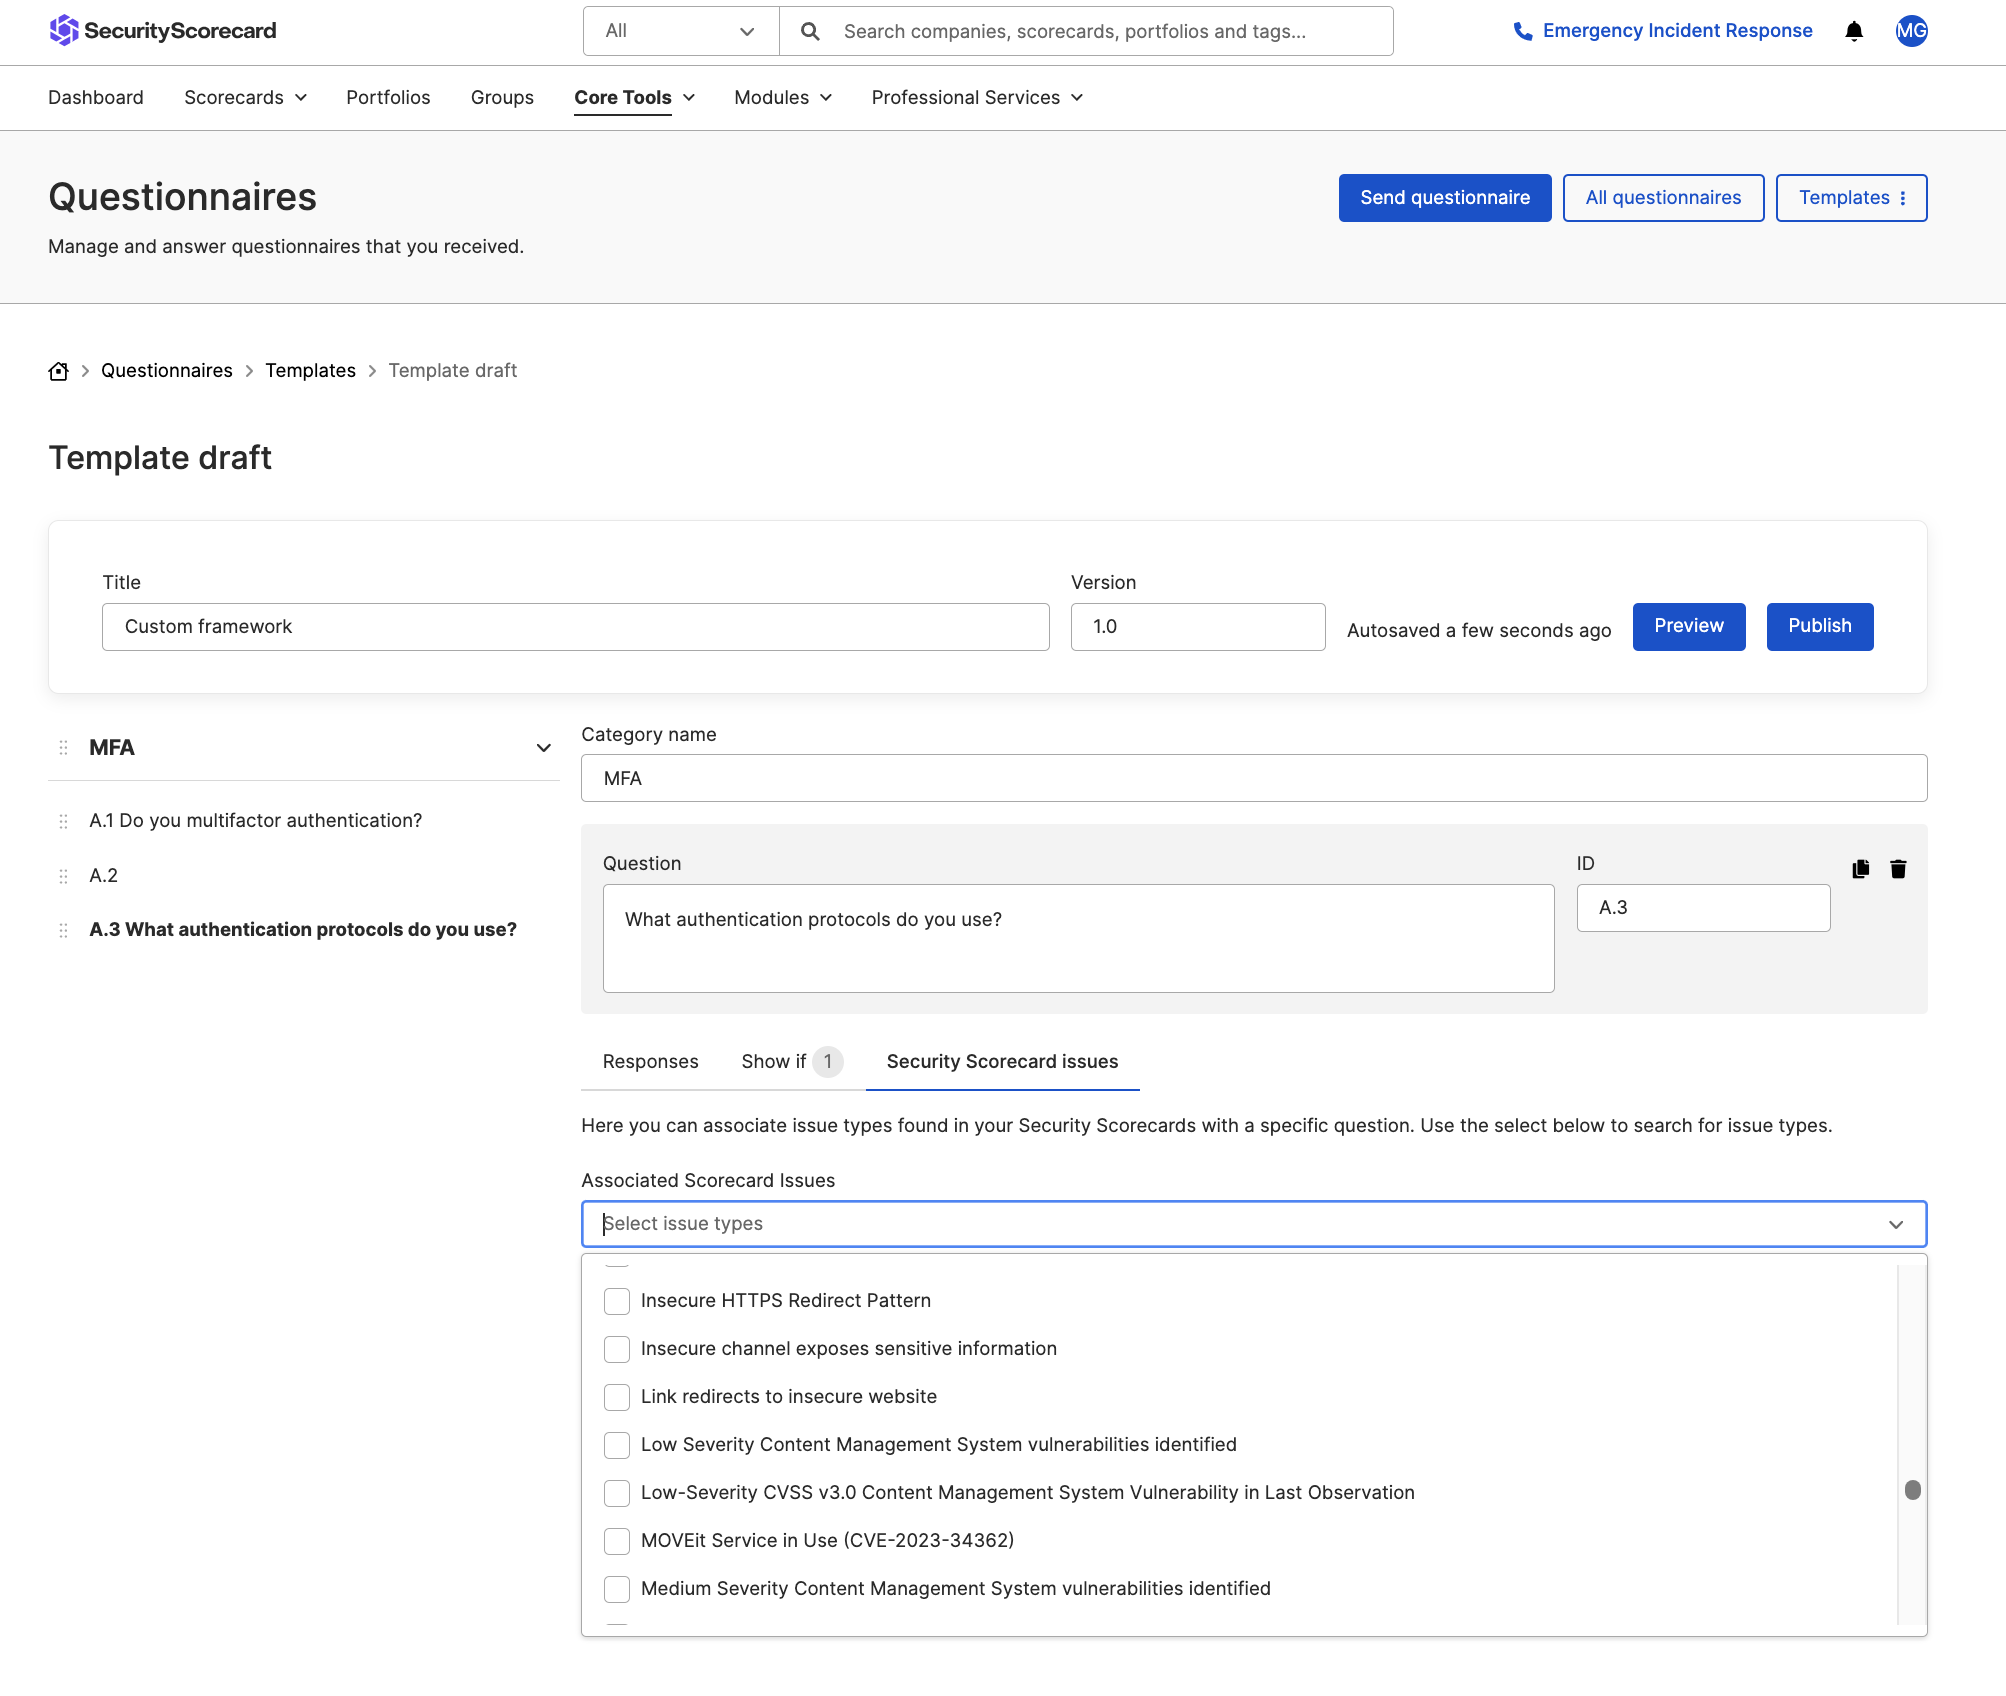Open Portfolios page
Image resolution: width=2006 pixels, height=1696 pixels.
pos(388,97)
